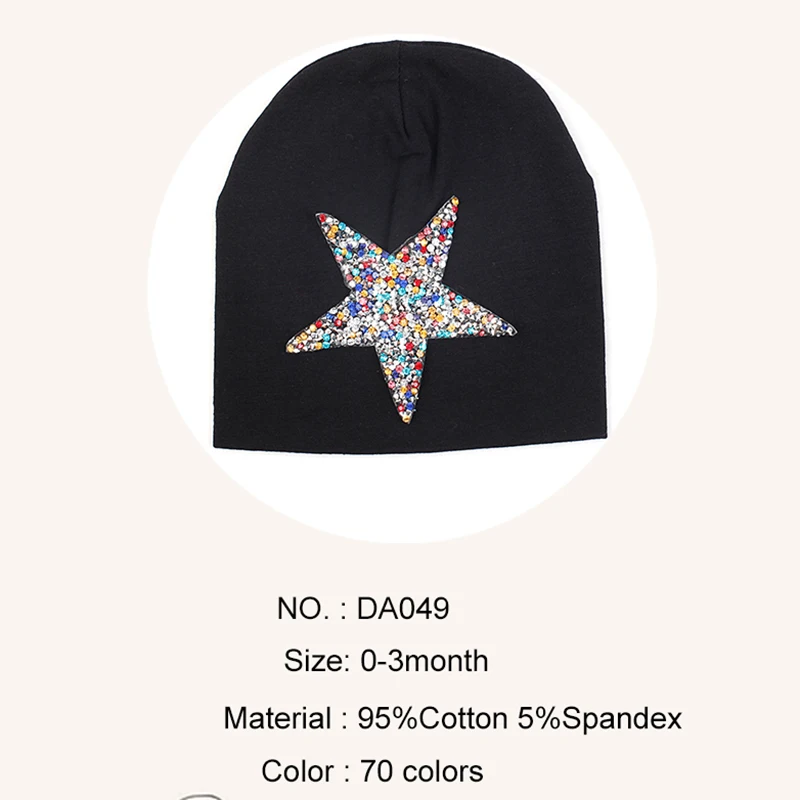The height and width of the screenshot is (800, 800).
Task: Click the right point of the star
Action: [508, 330]
